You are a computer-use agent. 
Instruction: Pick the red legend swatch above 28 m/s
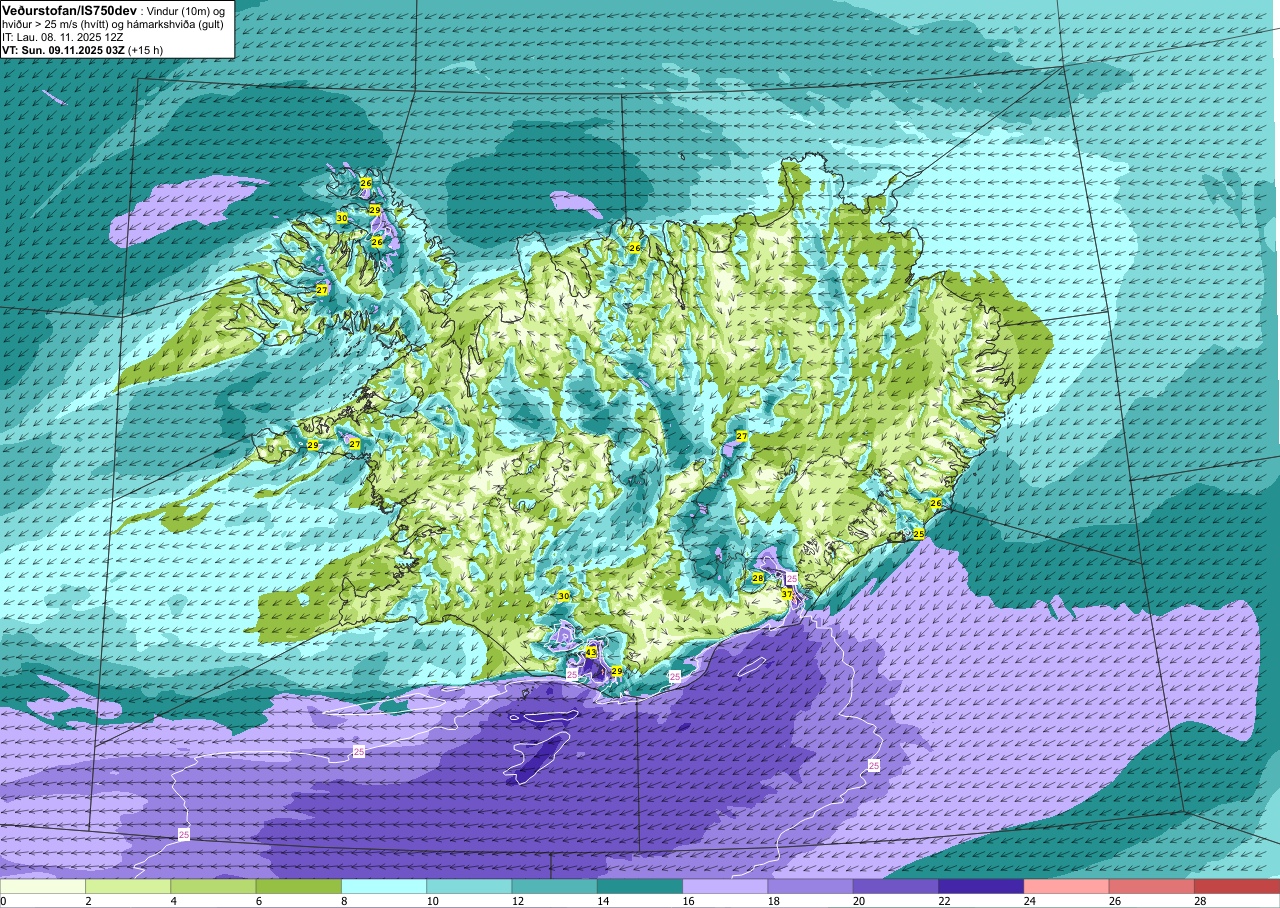point(1237,886)
